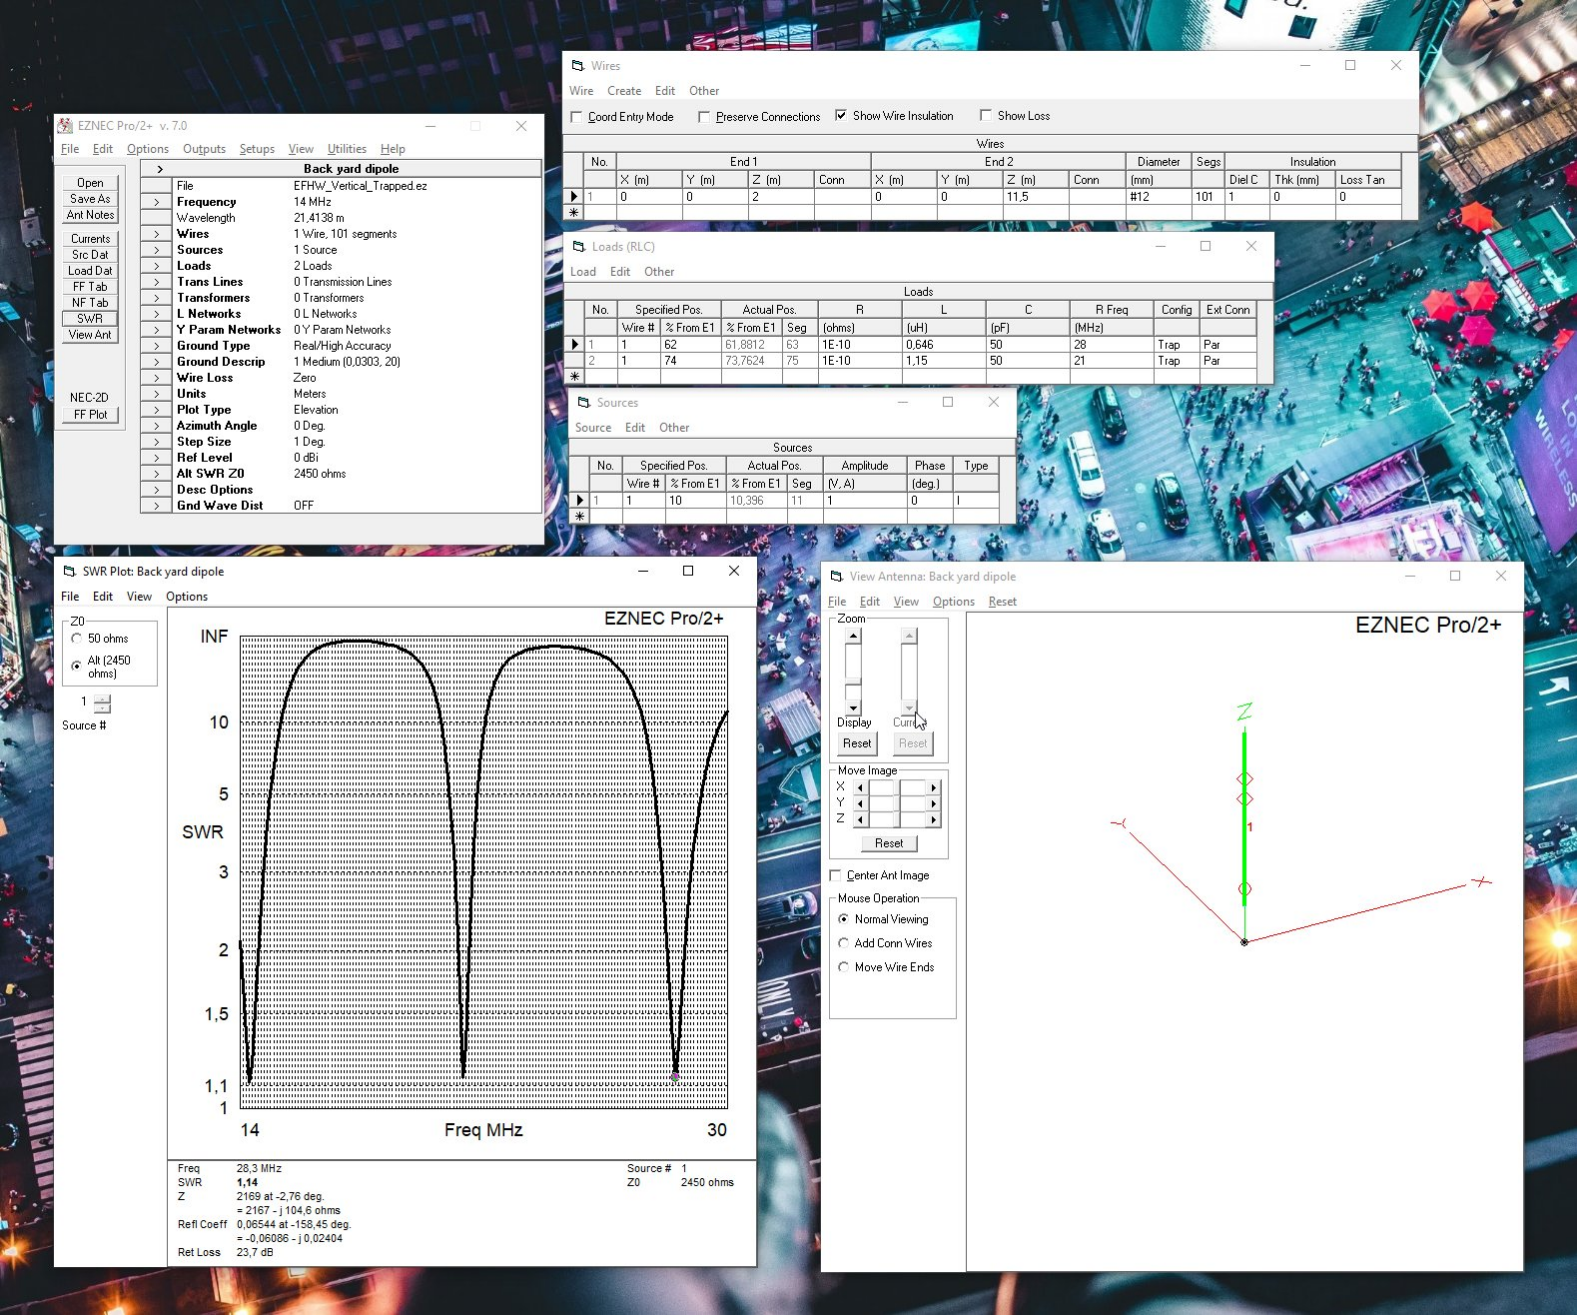This screenshot has height=1315, width=1577.
Task: Select the 50 ohms Z0 radio button
Action: pos(77,639)
